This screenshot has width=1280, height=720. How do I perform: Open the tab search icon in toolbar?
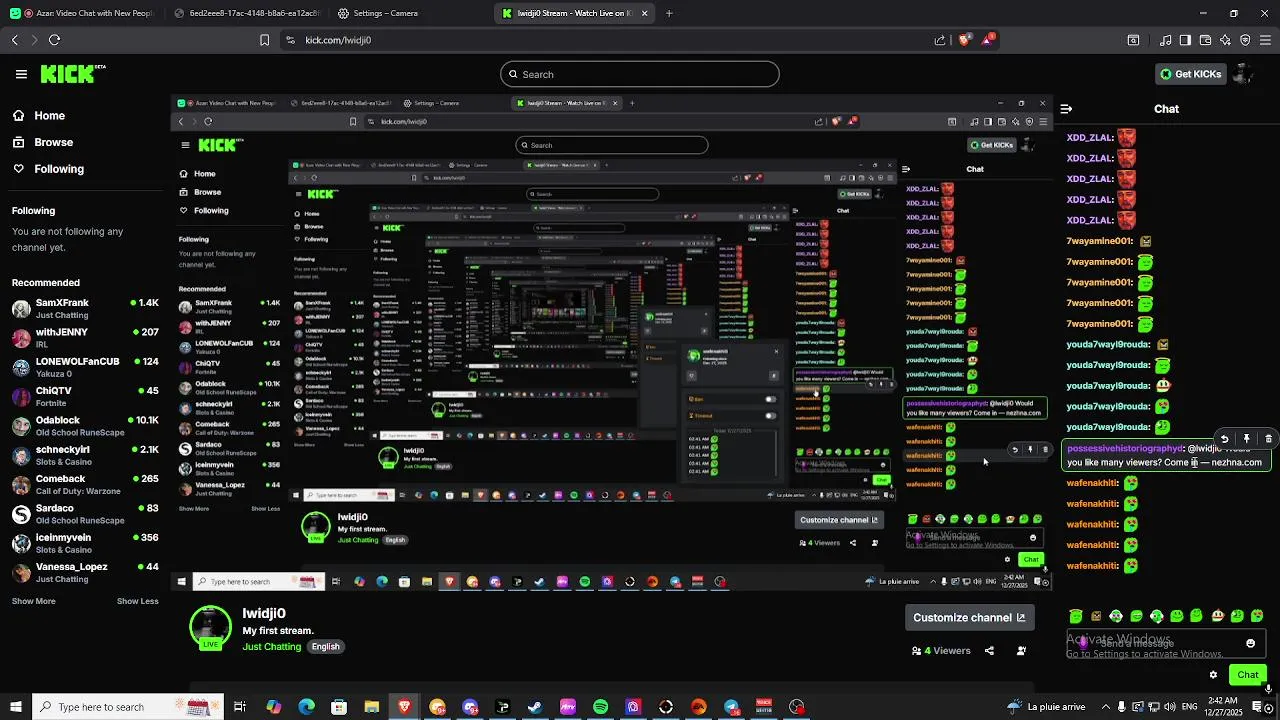click(1133, 40)
